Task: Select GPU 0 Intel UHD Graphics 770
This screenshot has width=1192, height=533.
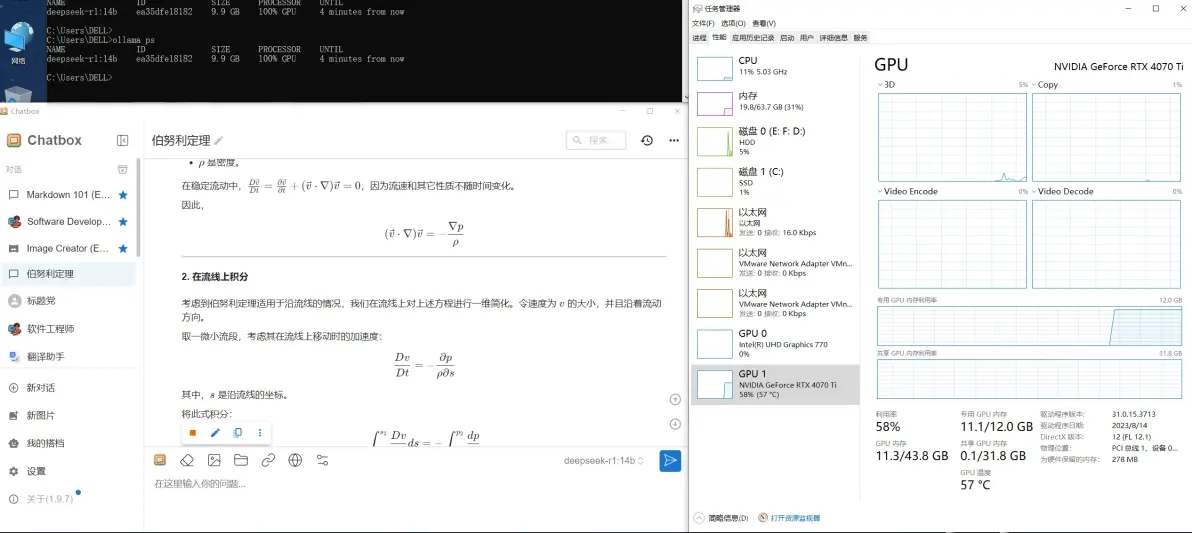Action: tap(775, 344)
